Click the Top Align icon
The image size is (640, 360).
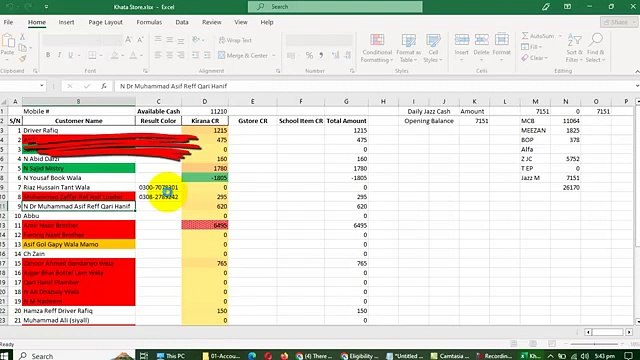pos(158,40)
